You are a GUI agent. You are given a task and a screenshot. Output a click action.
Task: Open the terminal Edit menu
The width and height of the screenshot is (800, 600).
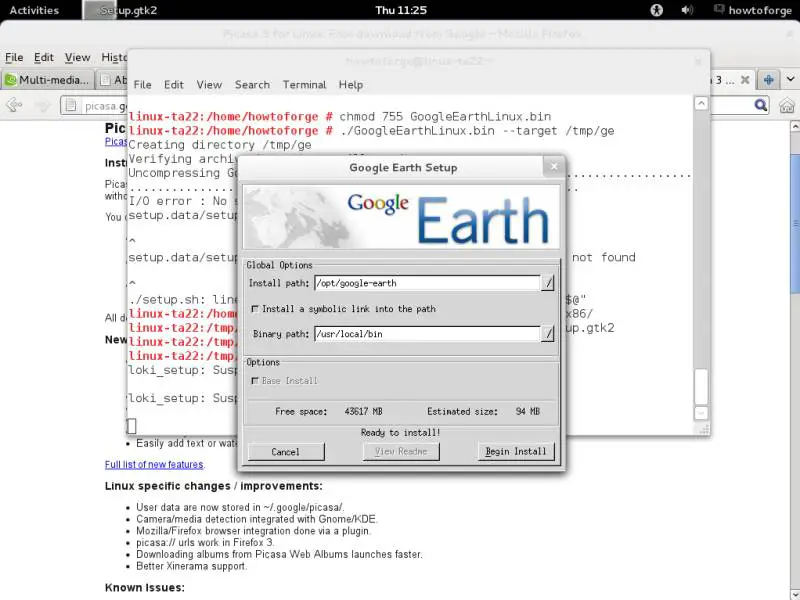tap(173, 85)
